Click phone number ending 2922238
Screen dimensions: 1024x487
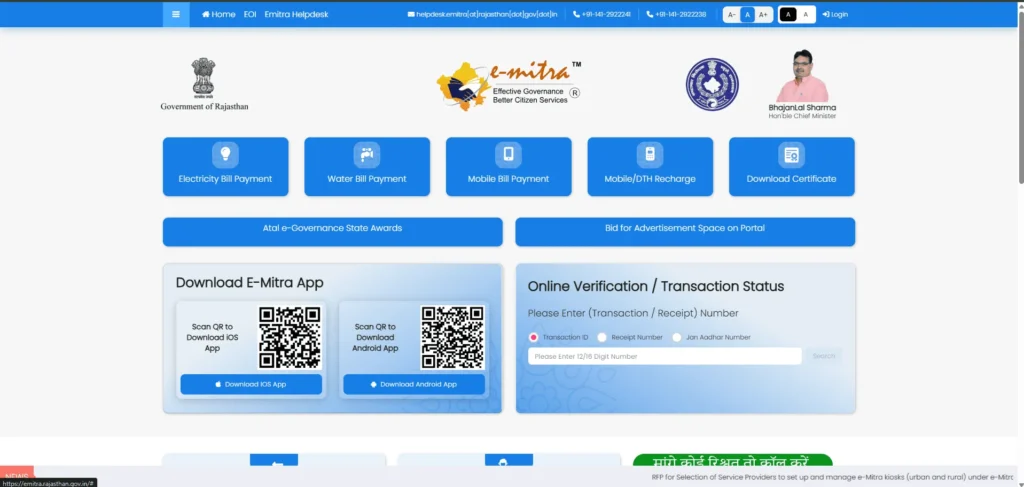676,14
